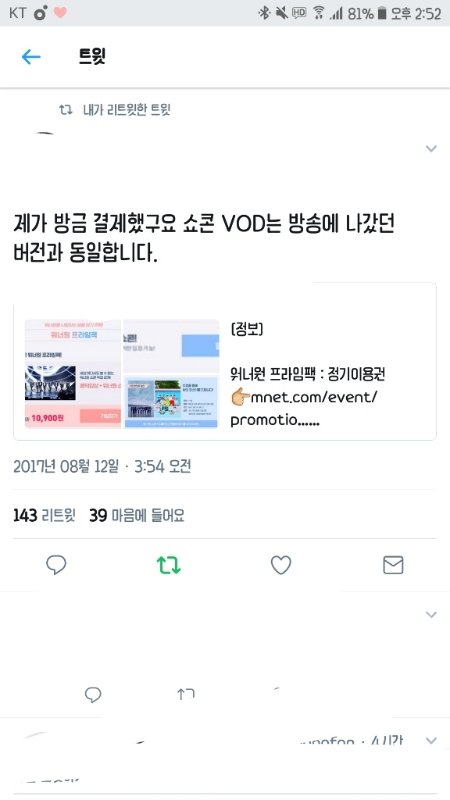
Task: Expand options chevron on the first reply
Action: [x=431, y=614]
